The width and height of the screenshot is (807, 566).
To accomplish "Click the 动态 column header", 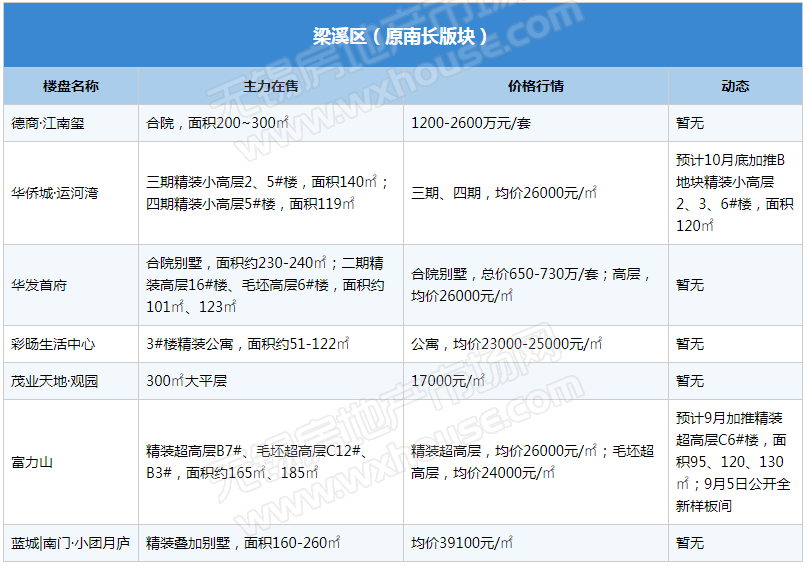I will (x=735, y=86).
